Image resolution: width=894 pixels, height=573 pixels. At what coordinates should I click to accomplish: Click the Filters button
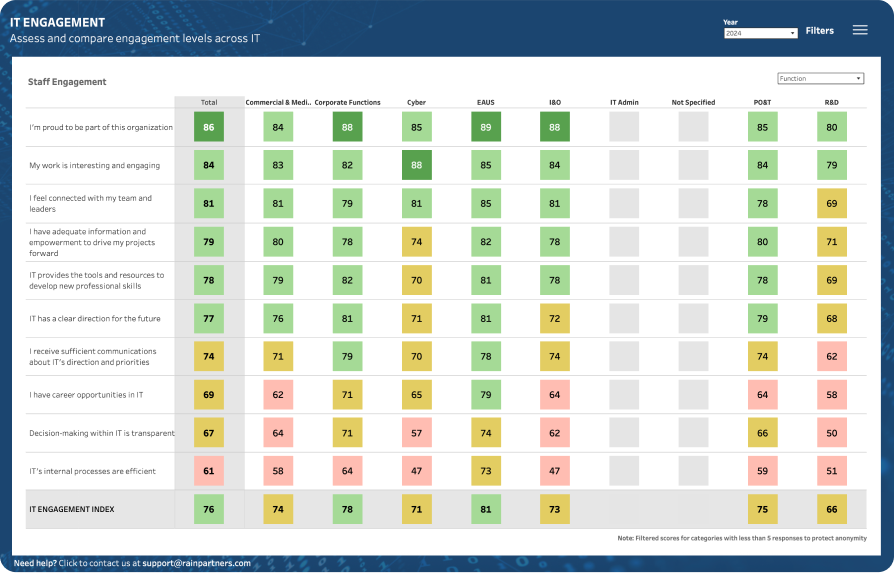(x=819, y=31)
